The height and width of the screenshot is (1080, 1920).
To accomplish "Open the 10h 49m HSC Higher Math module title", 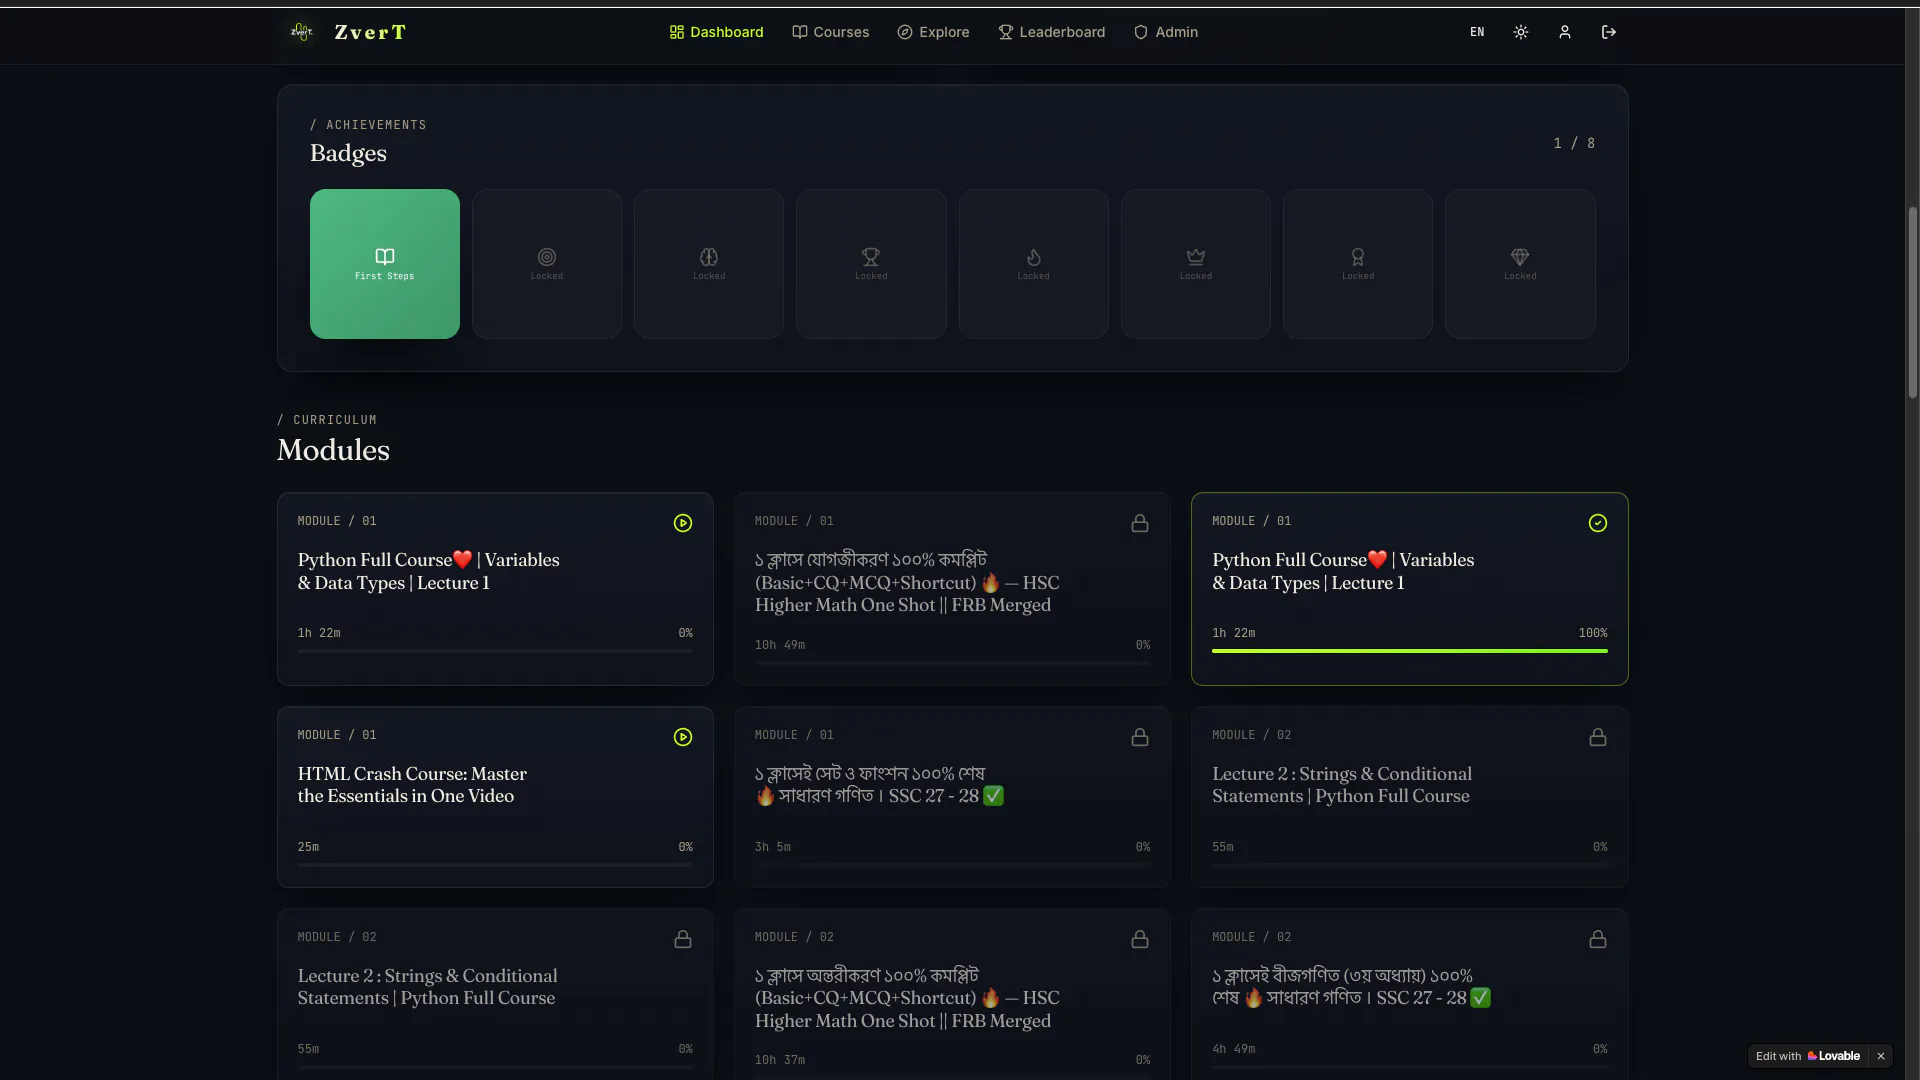I will (x=907, y=582).
